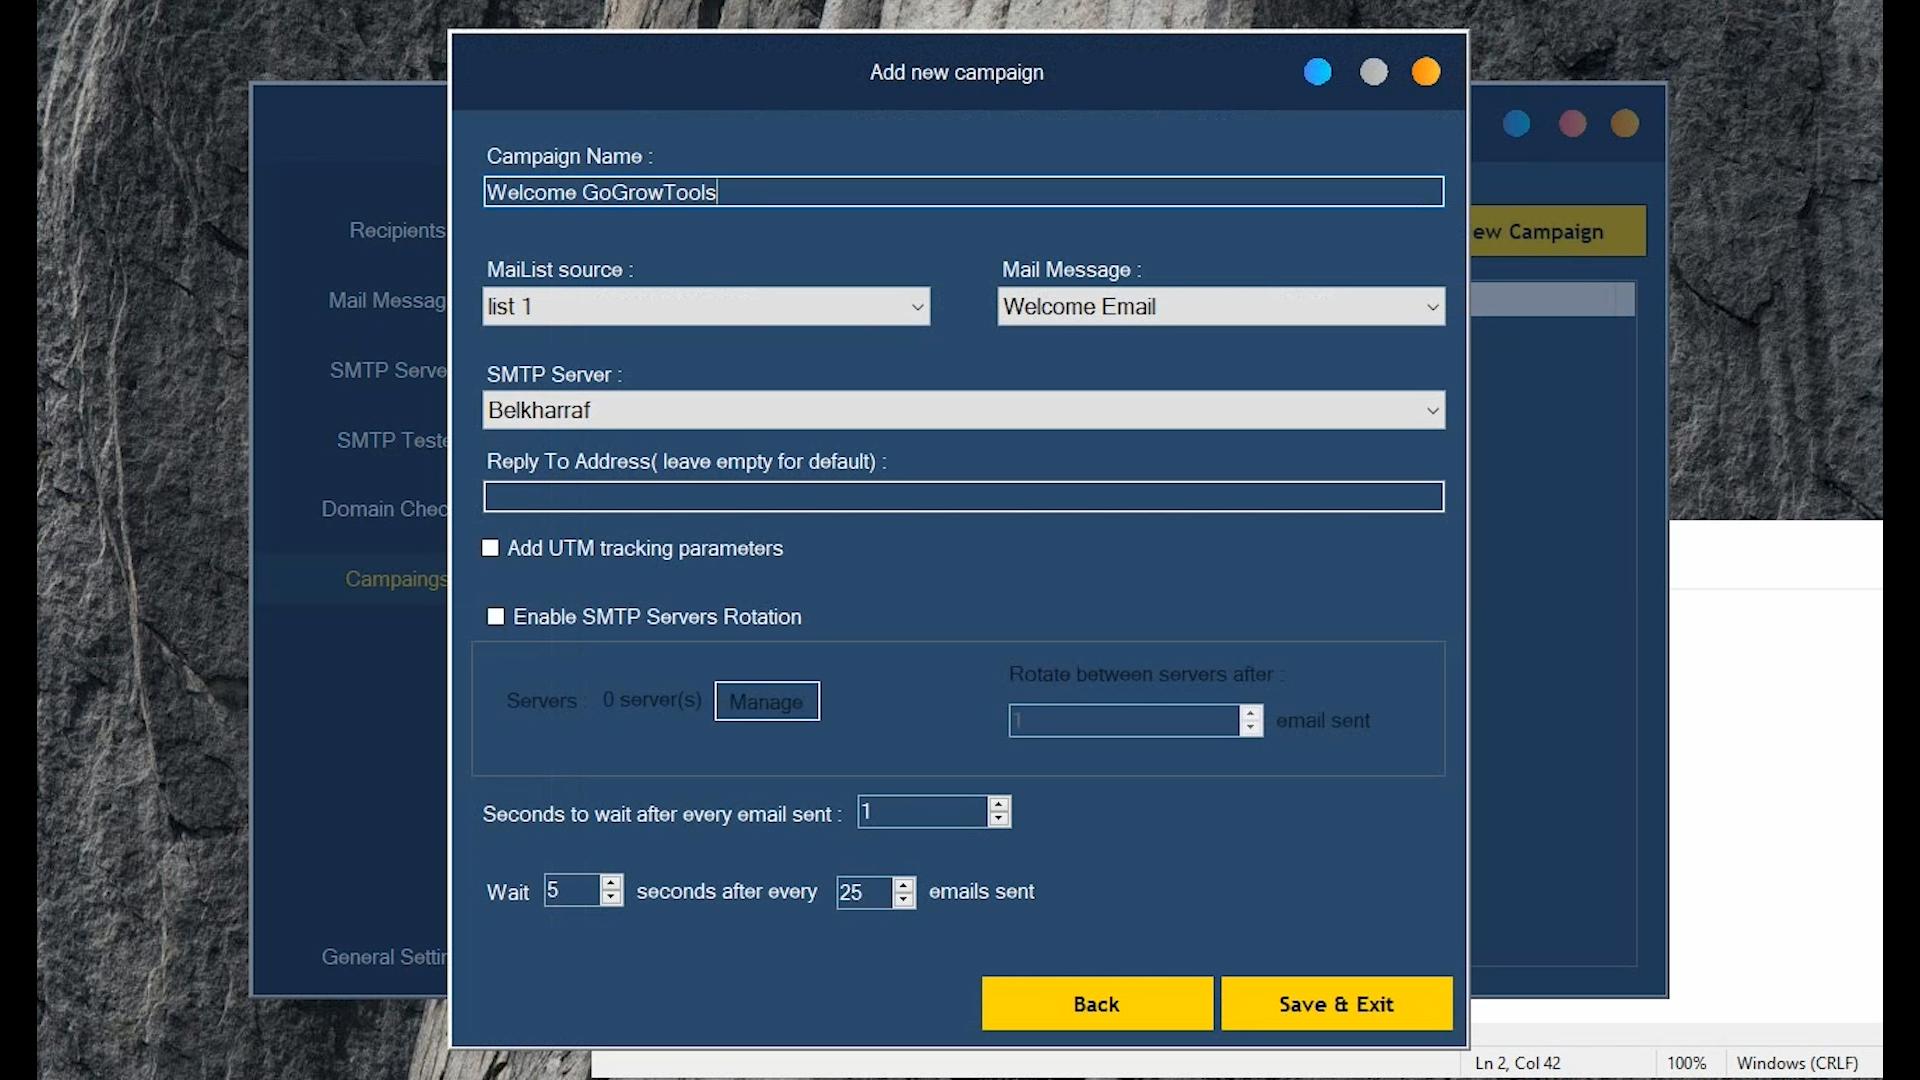Enable the Add UTM tracking parameters checkbox

(x=490, y=547)
